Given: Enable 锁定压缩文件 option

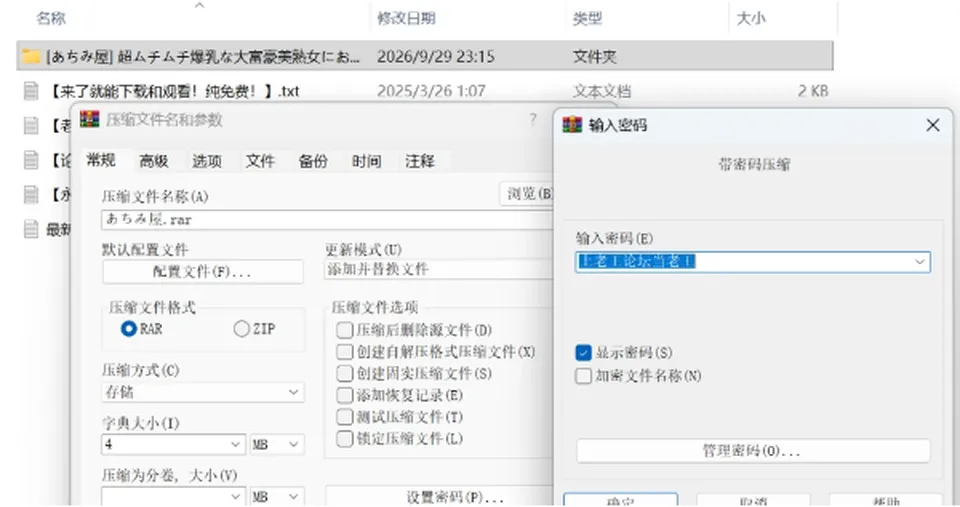Looking at the screenshot, I should [x=345, y=438].
